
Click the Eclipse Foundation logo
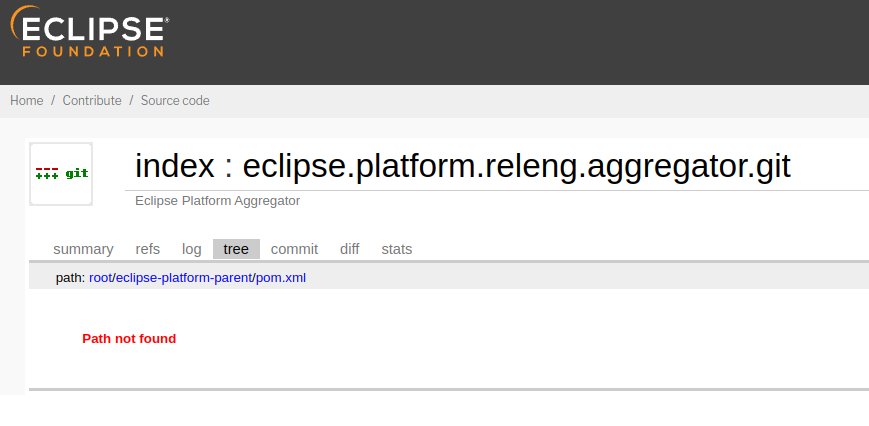[x=90, y=31]
